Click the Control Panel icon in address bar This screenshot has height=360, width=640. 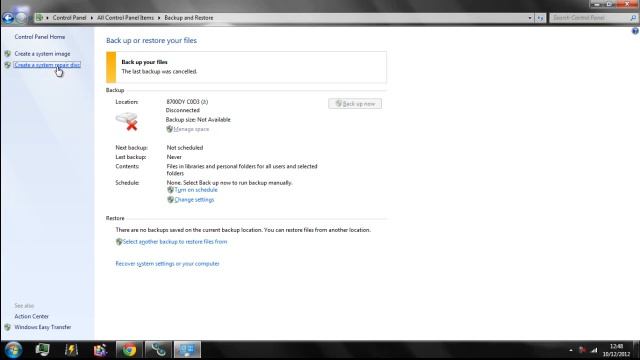[x=40, y=18]
